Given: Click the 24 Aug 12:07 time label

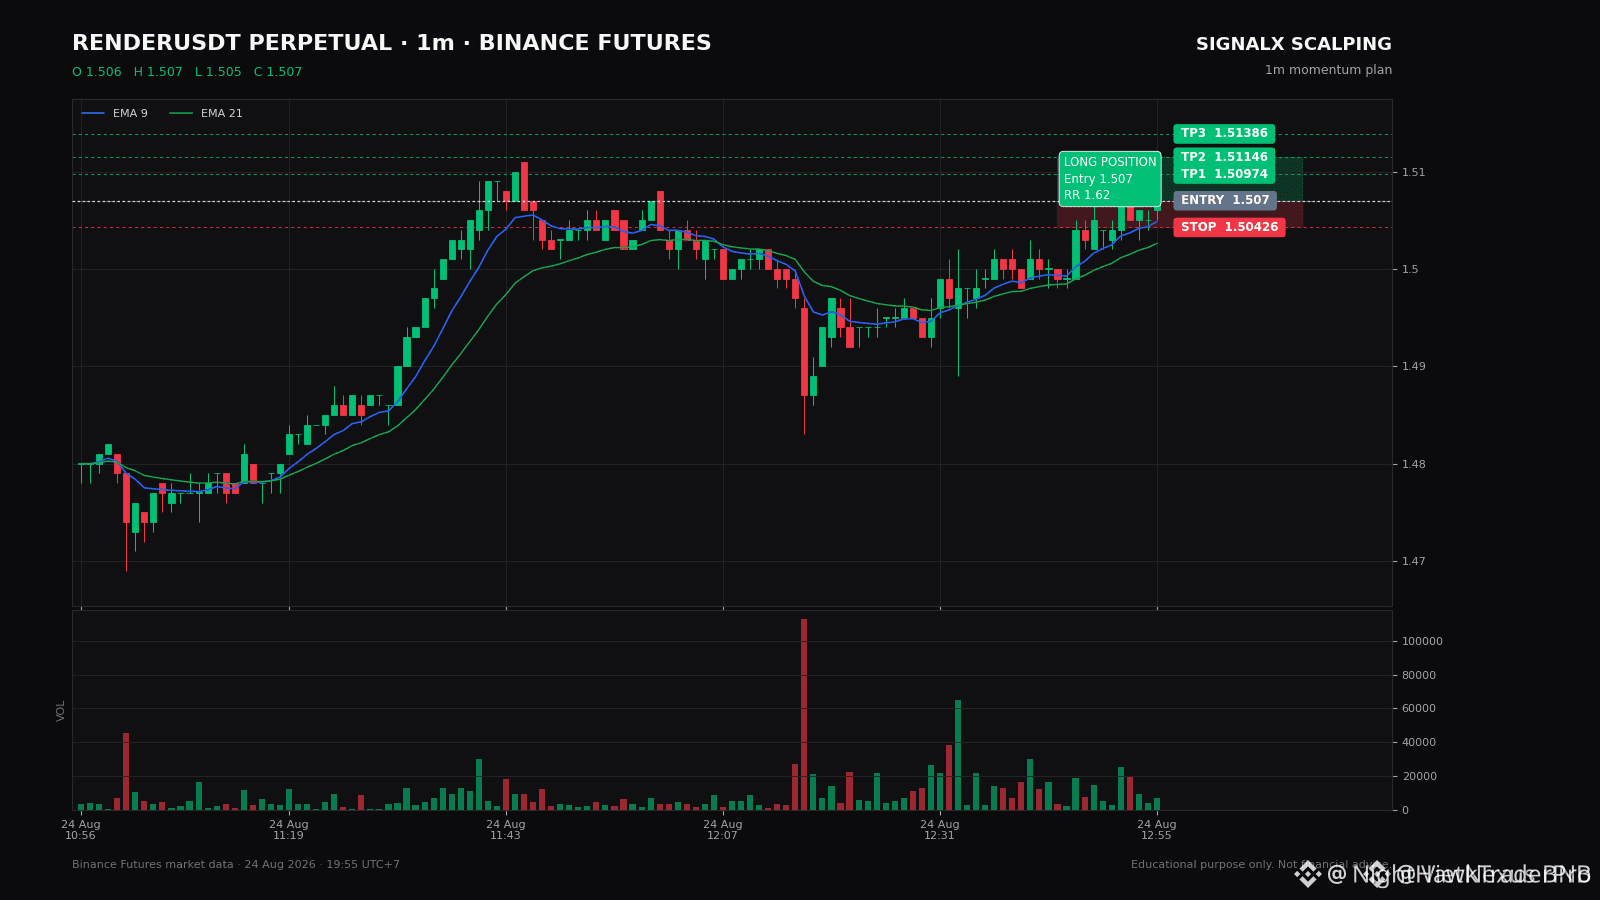Looking at the screenshot, I should (723, 830).
